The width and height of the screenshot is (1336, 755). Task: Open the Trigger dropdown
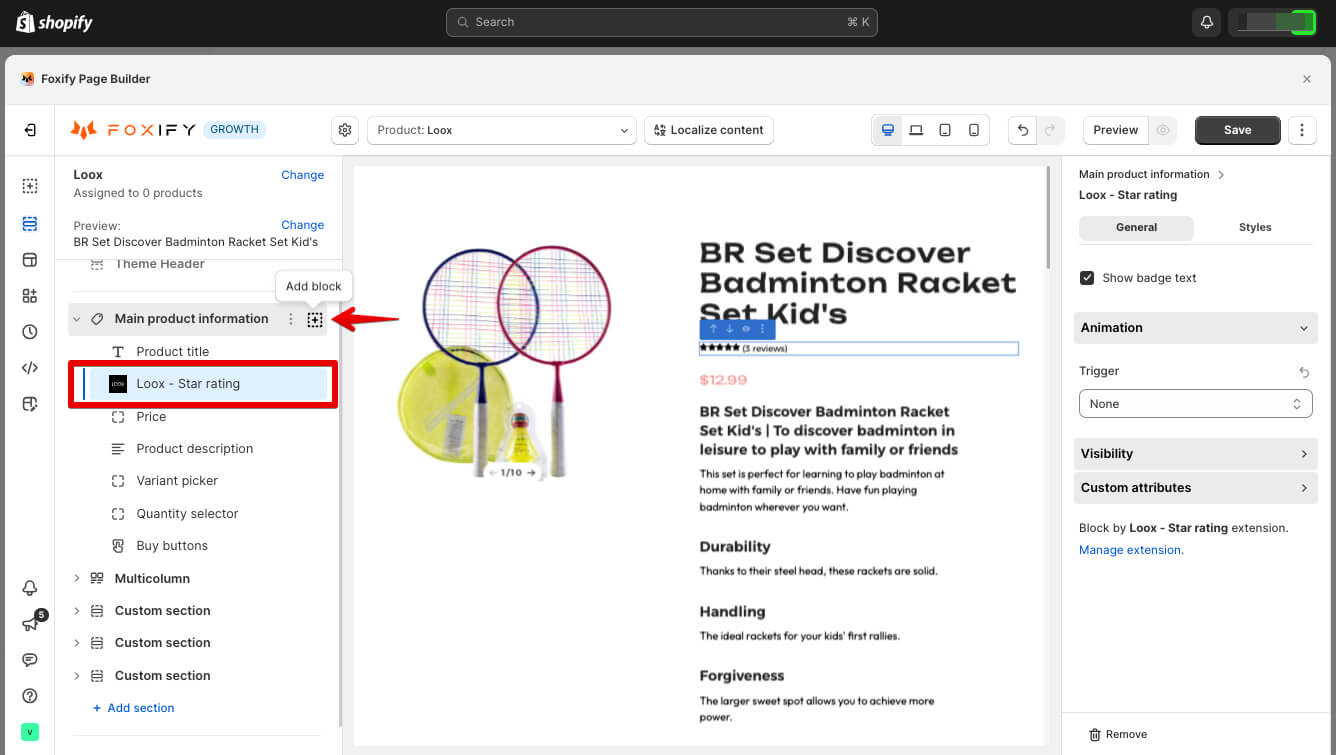tap(1195, 404)
